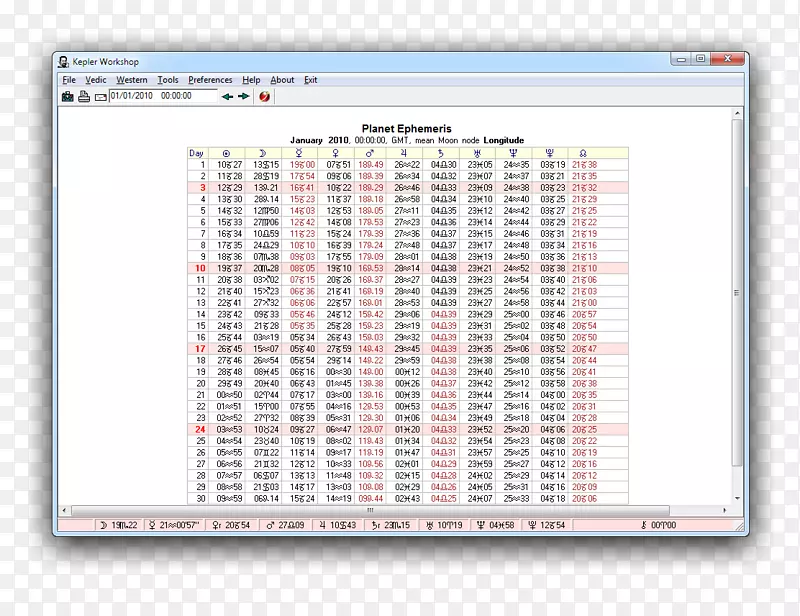Open the Tools menu

168,80
